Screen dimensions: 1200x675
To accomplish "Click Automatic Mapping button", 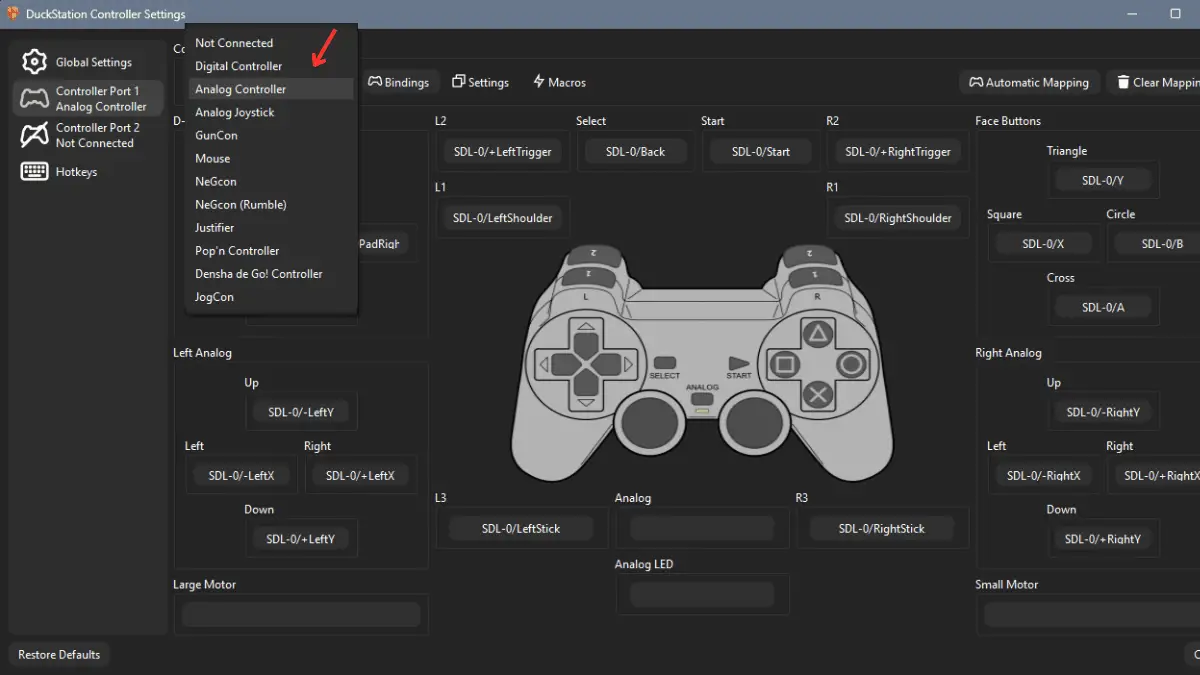I will (1029, 82).
